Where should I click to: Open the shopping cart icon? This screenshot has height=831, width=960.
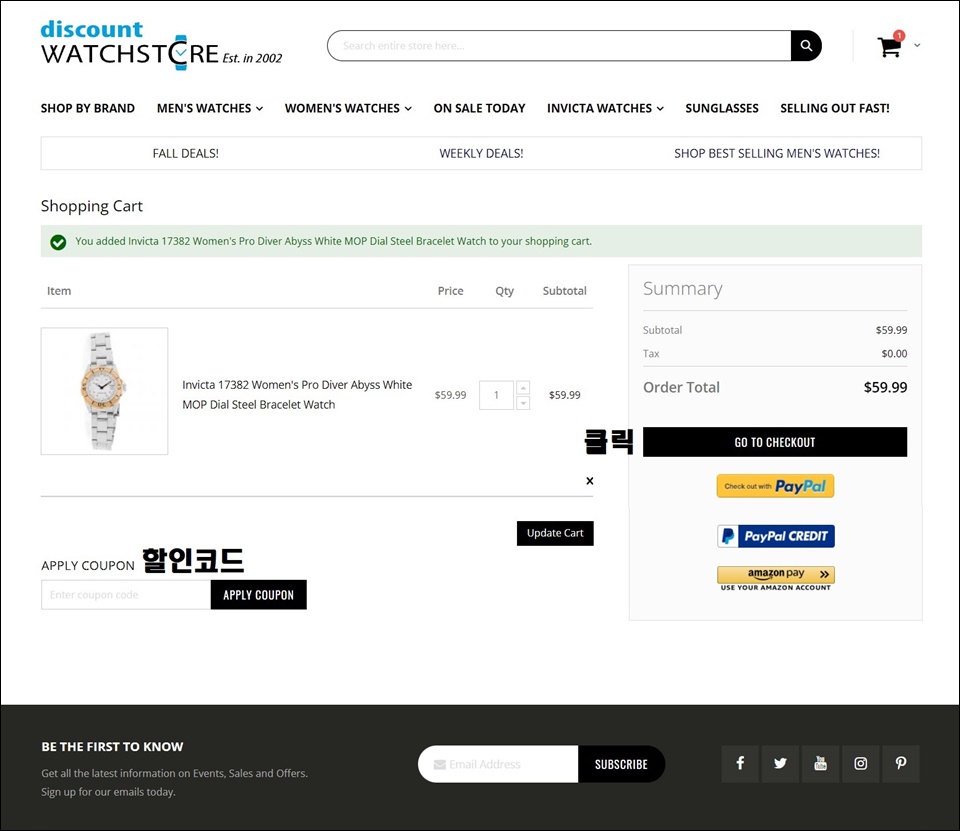coord(890,46)
